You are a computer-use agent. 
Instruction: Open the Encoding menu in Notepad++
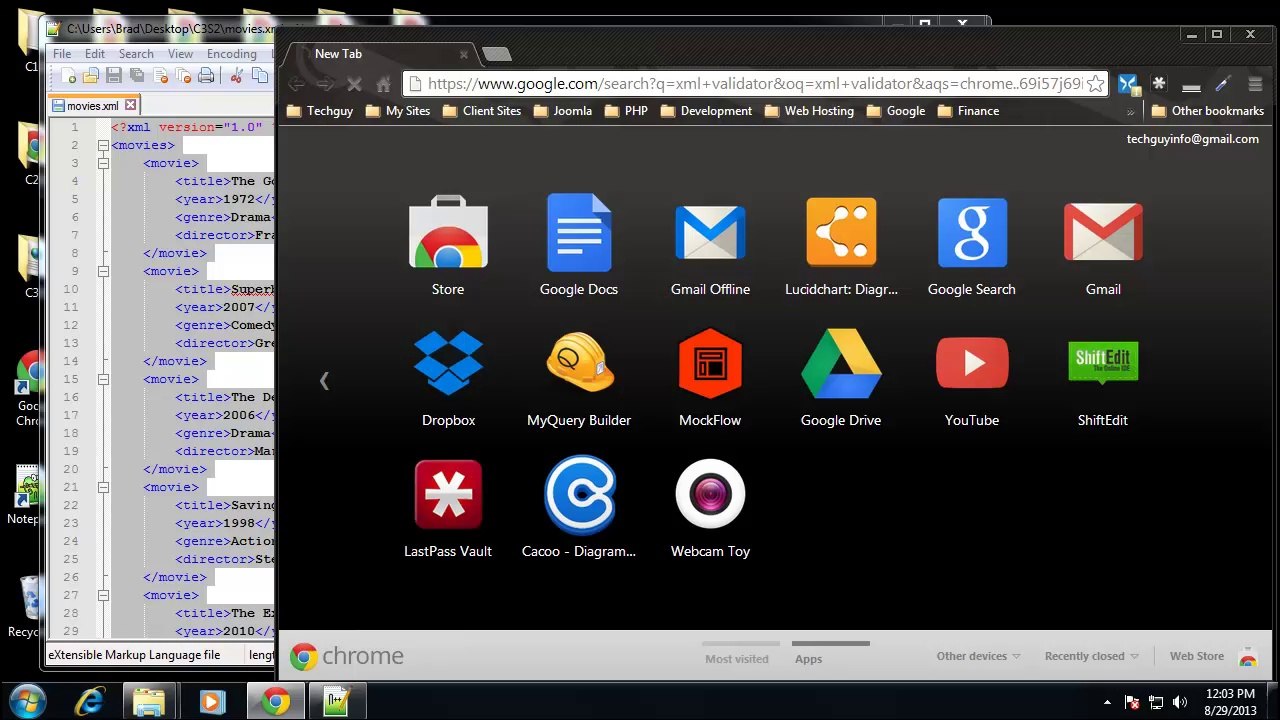coord(231,54)
